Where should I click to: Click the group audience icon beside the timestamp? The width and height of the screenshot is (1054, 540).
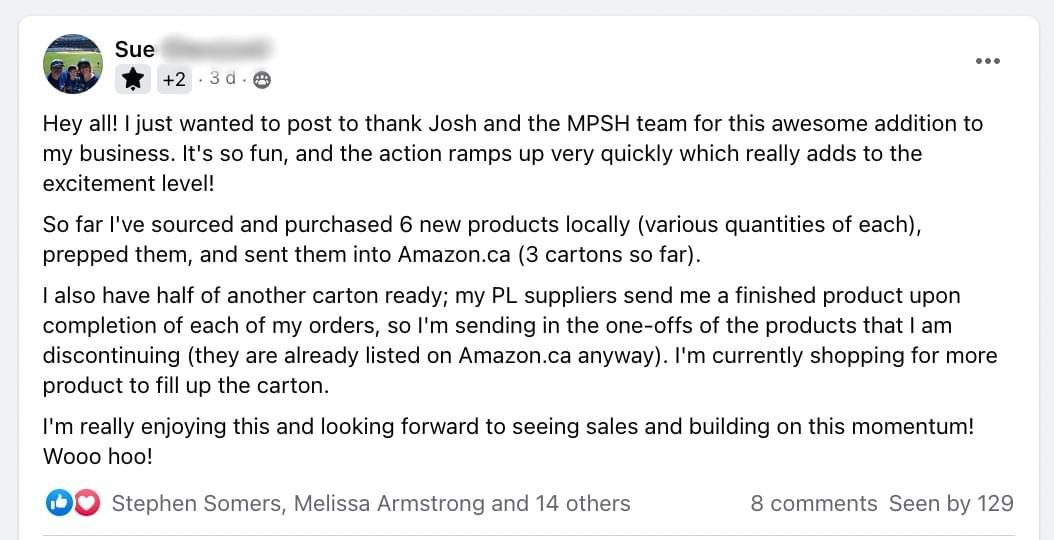coord(262,80)
